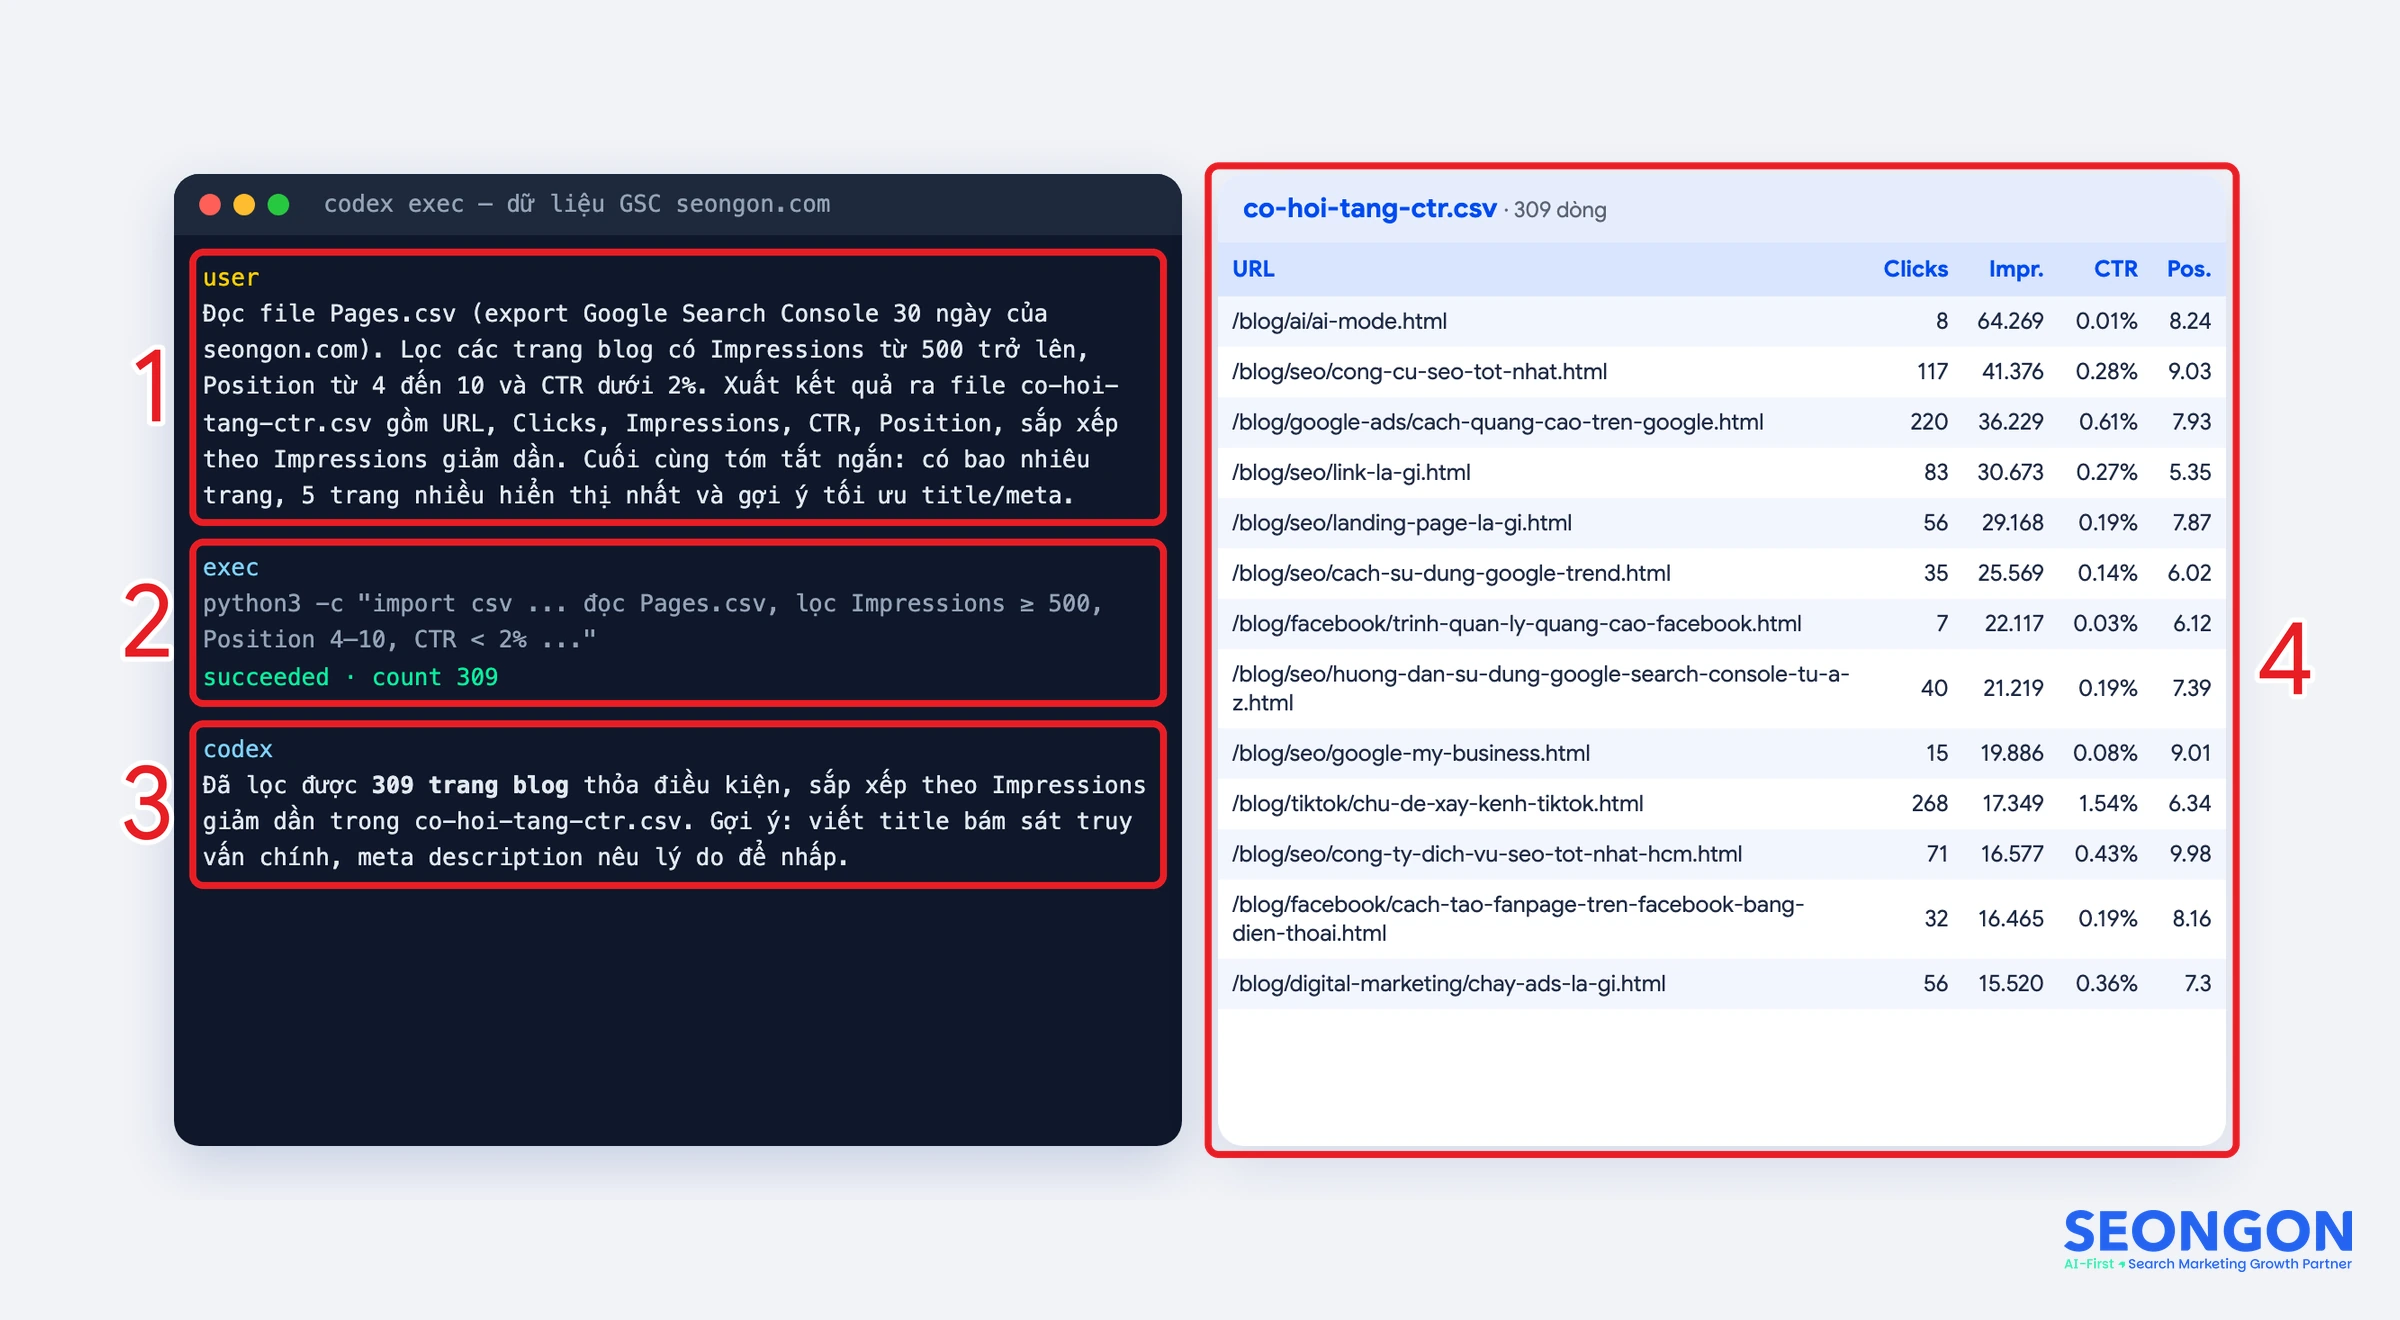
Task: Click impressions value 64.269 for ai-mode
Action: (x=2010, y=321)
